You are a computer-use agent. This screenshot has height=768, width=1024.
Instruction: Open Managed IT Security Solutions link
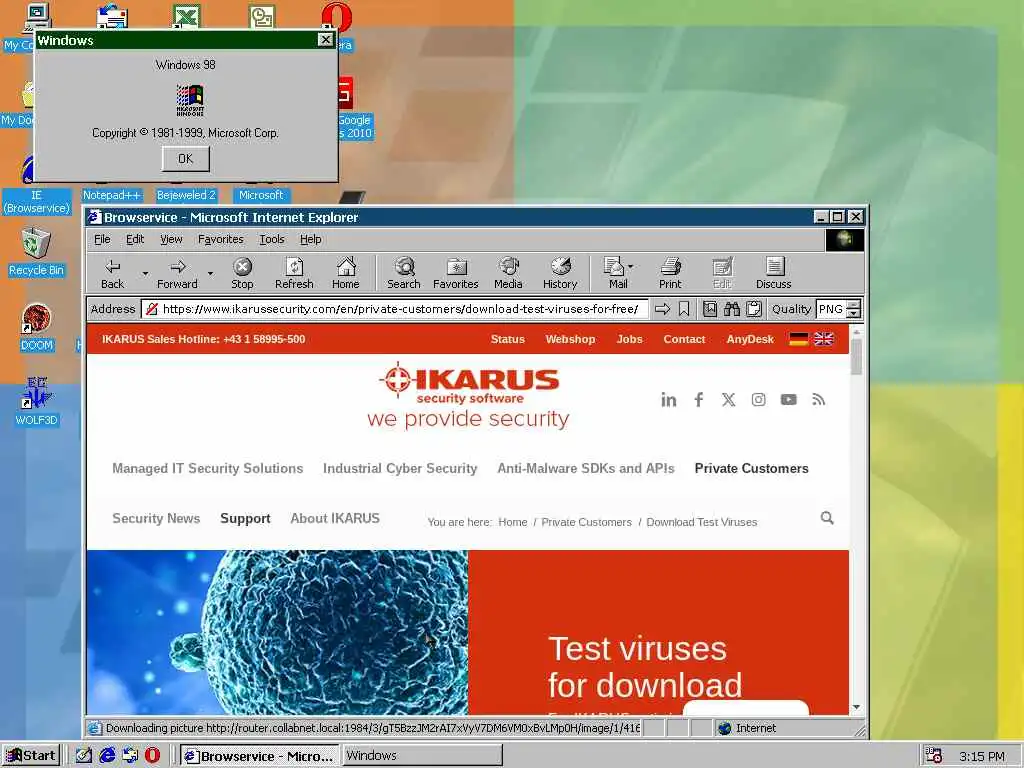tap(208, 468)
